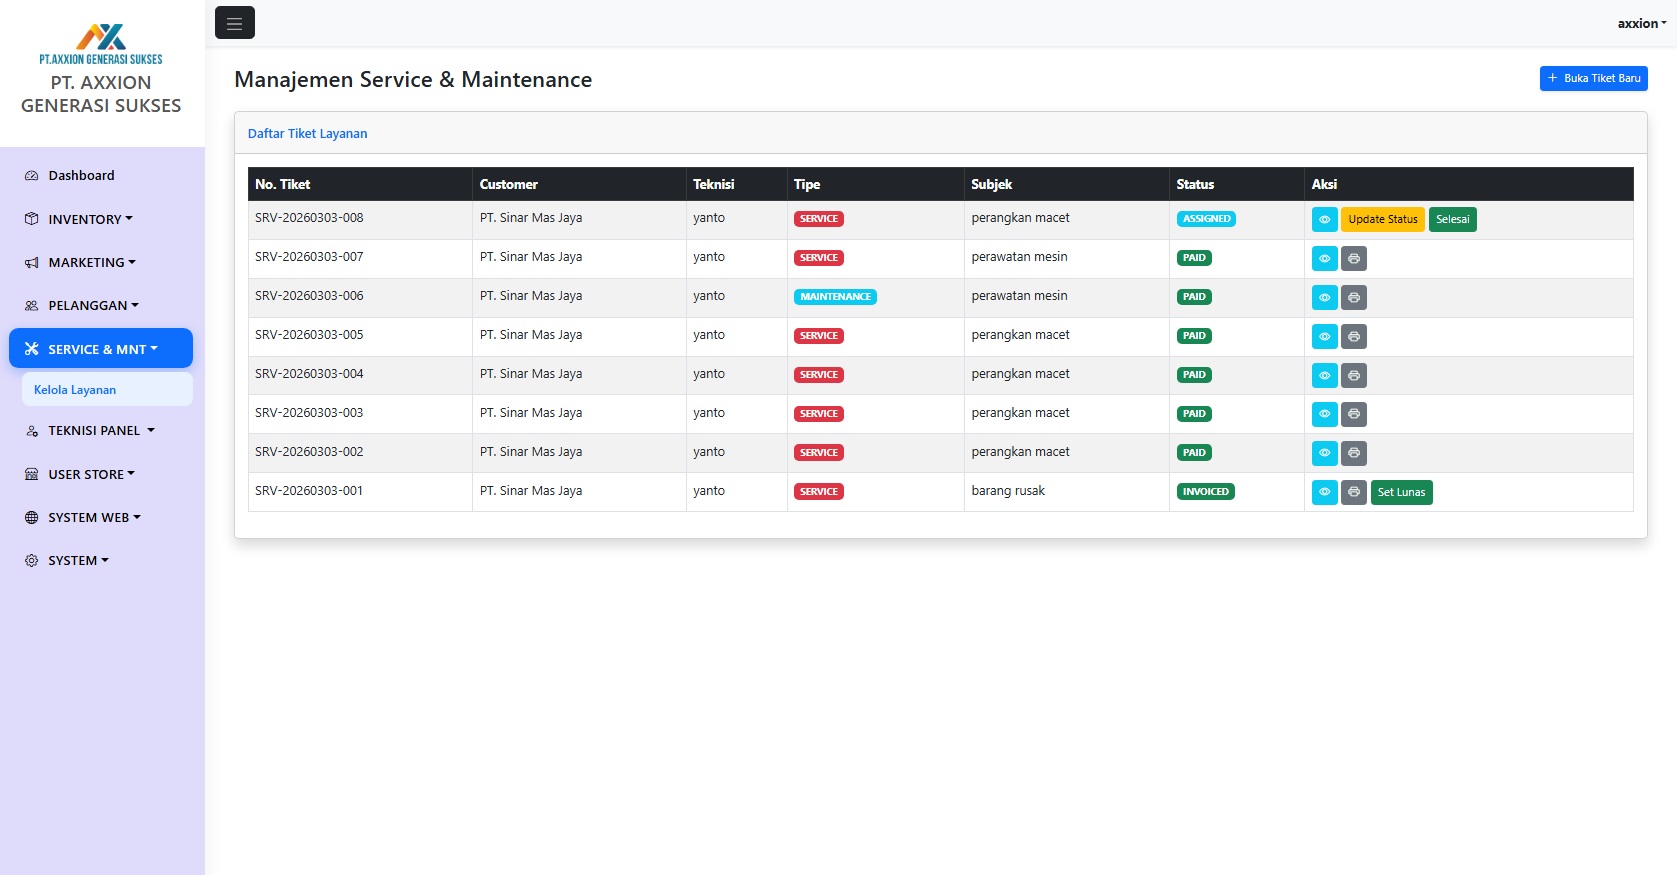Select the 'barang rusak' subject cell
This screenshot has width=1677, height=875.
click(x=1066, y=491)
